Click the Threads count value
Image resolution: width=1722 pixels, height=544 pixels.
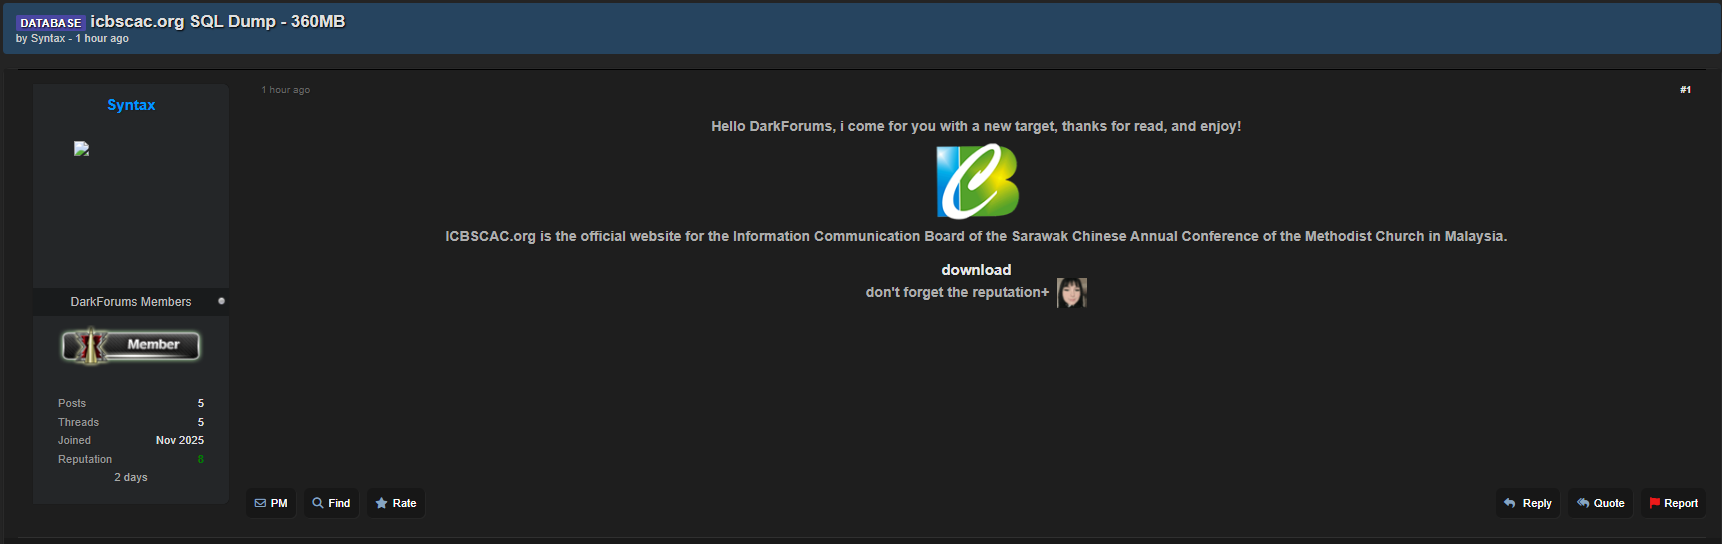pyautogui.click(x=200, y=422)
